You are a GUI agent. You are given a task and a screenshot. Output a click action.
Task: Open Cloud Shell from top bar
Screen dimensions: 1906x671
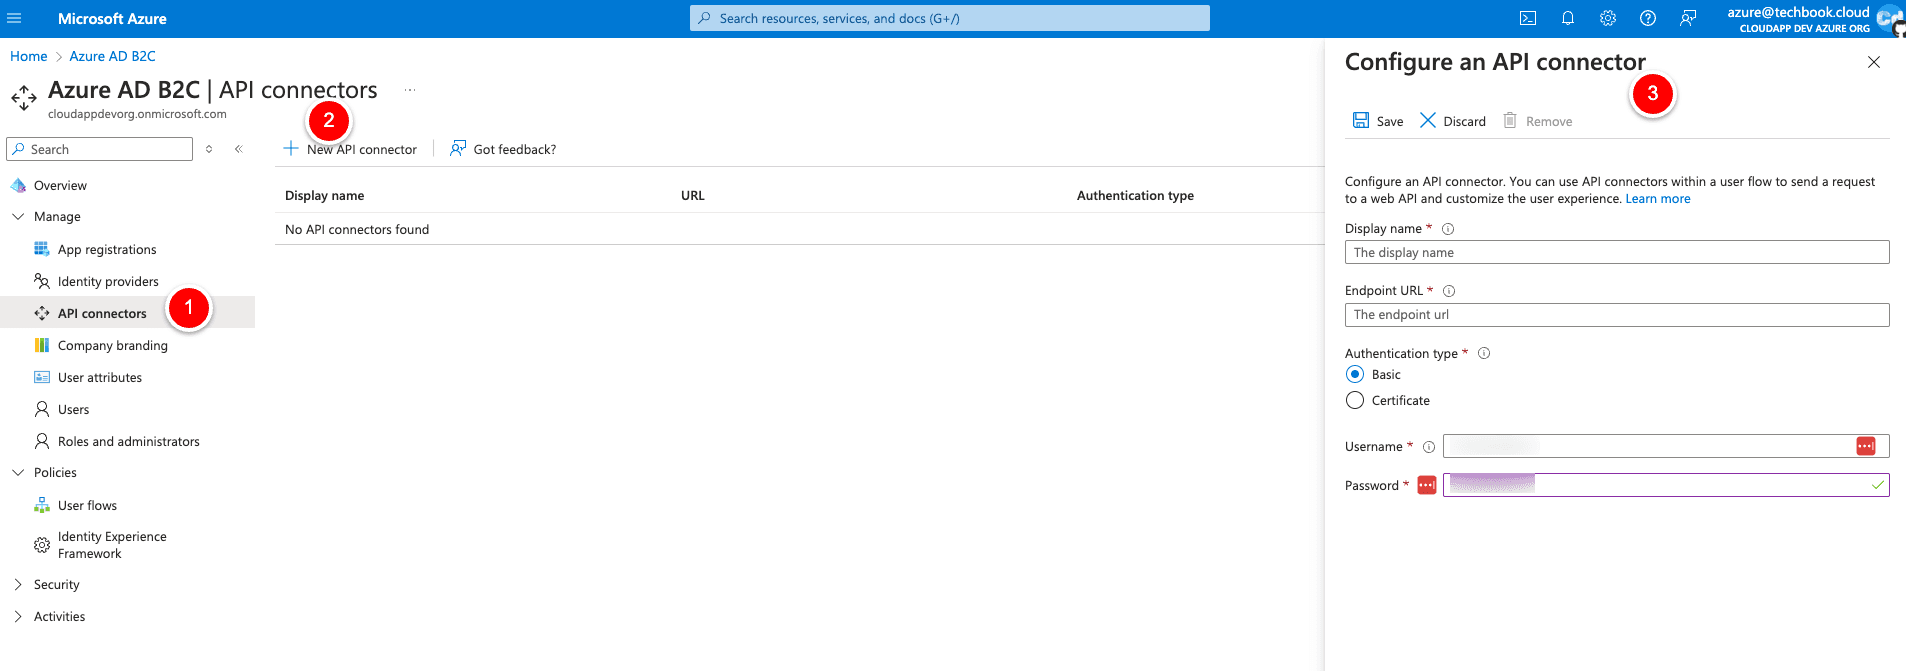point(1528,18)
